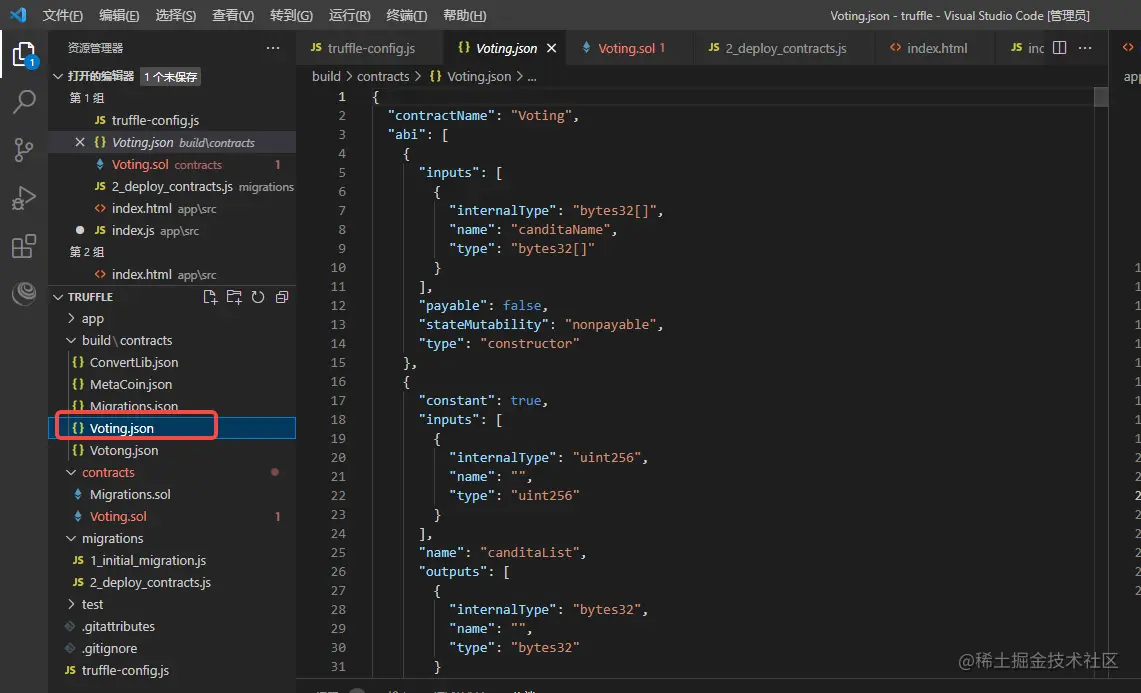Image resolution: width=1141 pixels, height=693 pixels.
Task: Open Voting.json in file tree
Action: [172, 428]
